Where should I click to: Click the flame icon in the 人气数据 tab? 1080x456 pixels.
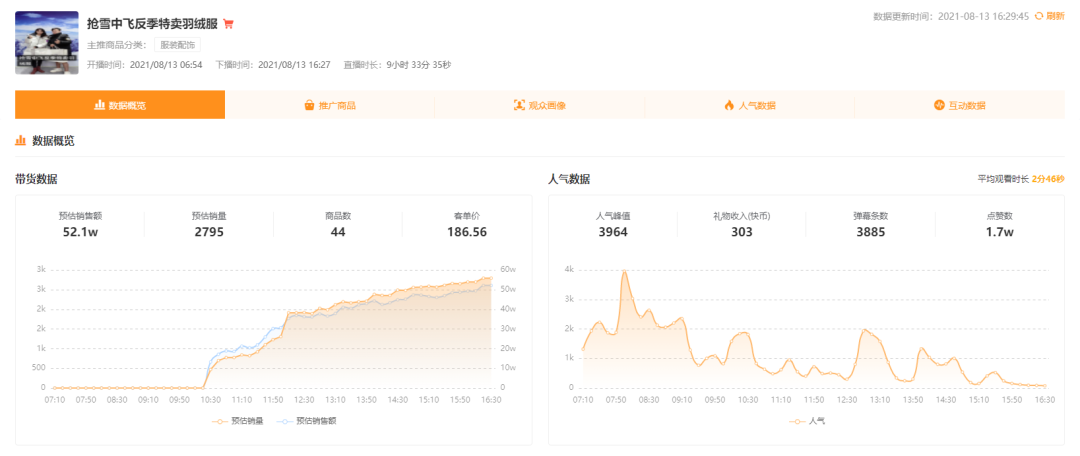pos(729,105)
